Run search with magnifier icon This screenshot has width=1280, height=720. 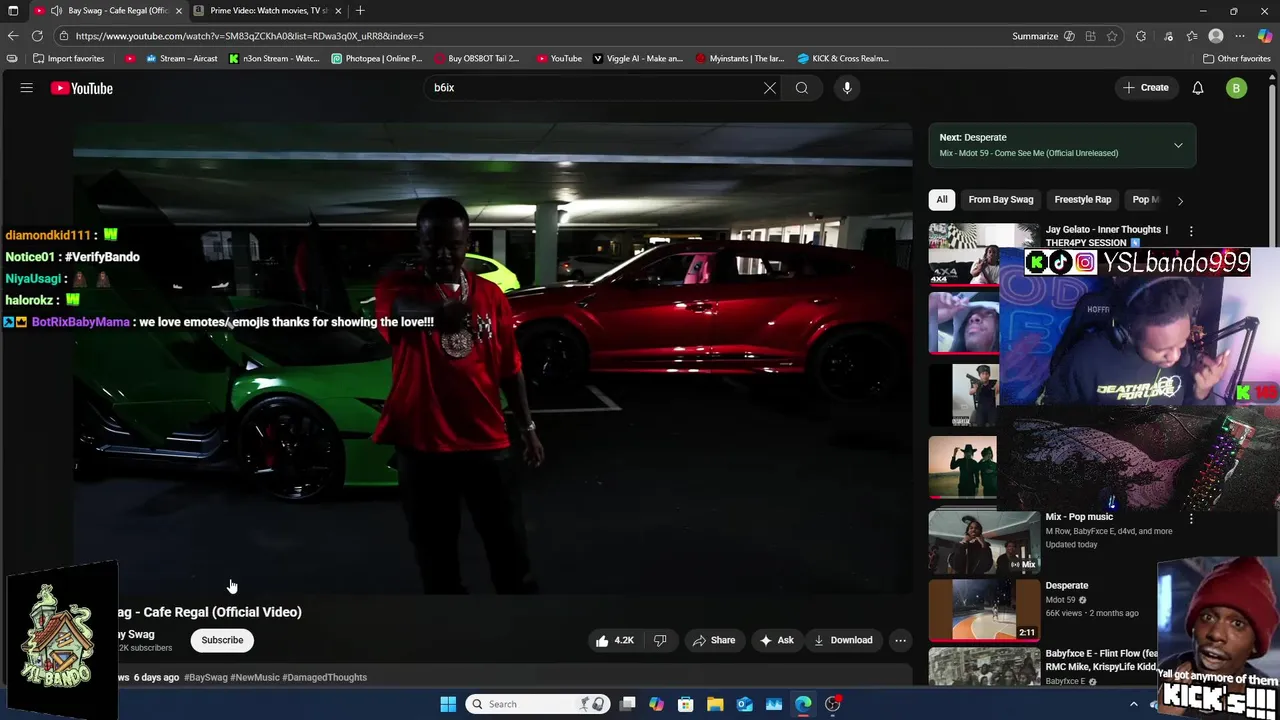pyautogui.click(x=802, y=88)
